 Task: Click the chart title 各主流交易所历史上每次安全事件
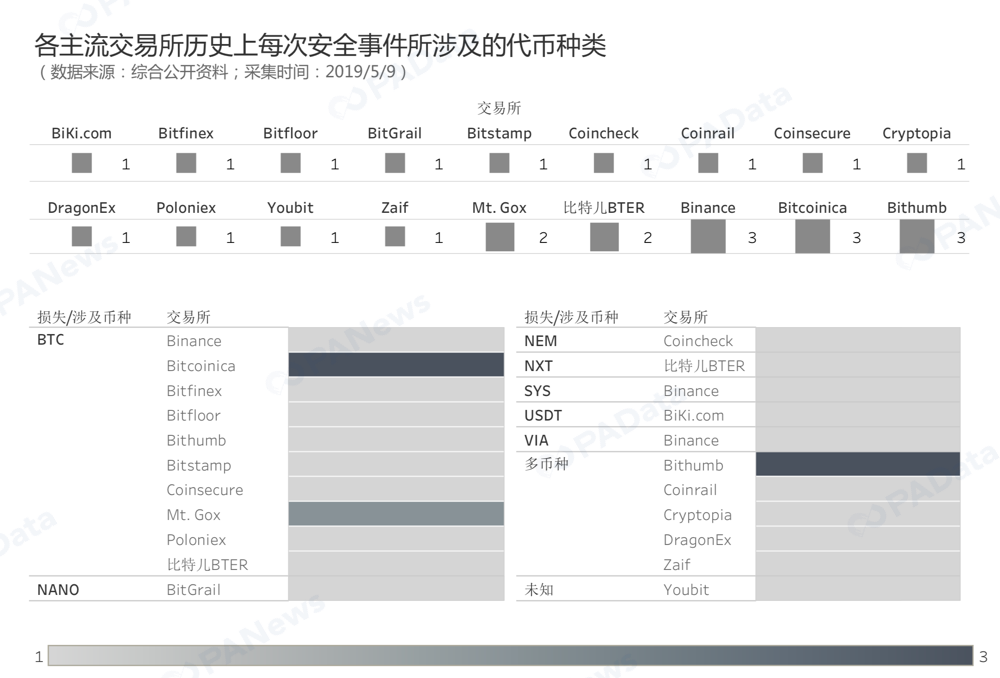click(x=320, y=45)
